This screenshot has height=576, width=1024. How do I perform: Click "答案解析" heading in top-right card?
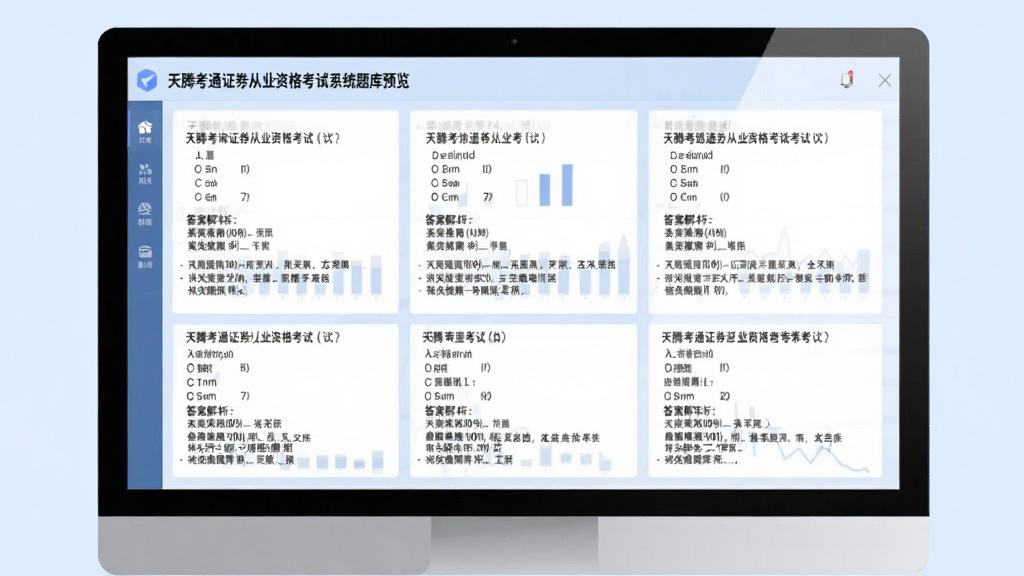pyautogui.click(x=688, y=219)
